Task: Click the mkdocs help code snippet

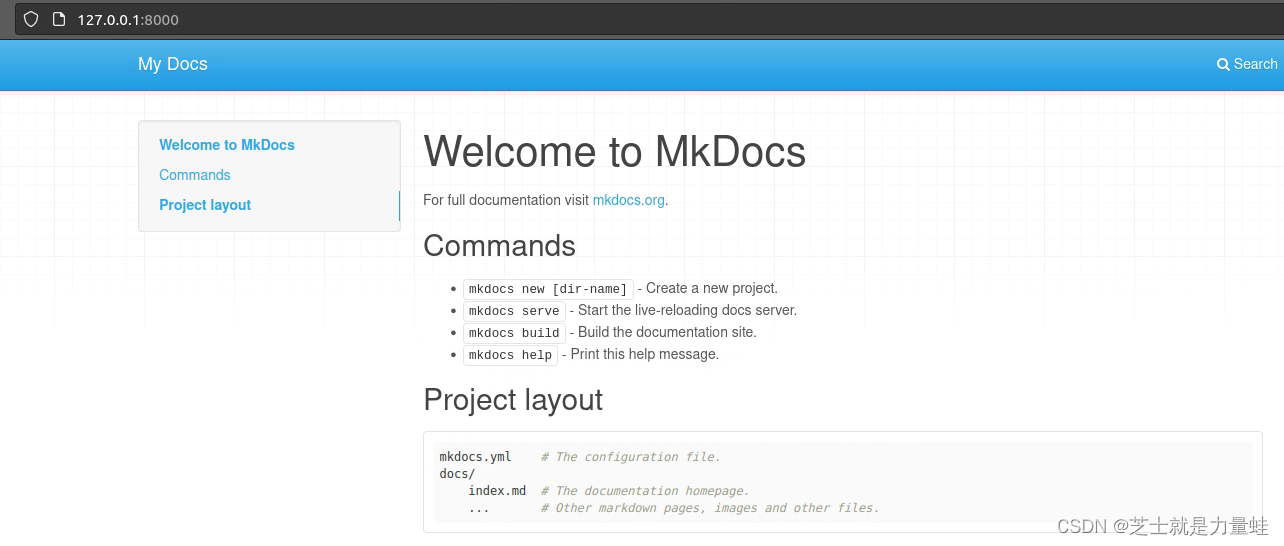Action: pos(510,355)
